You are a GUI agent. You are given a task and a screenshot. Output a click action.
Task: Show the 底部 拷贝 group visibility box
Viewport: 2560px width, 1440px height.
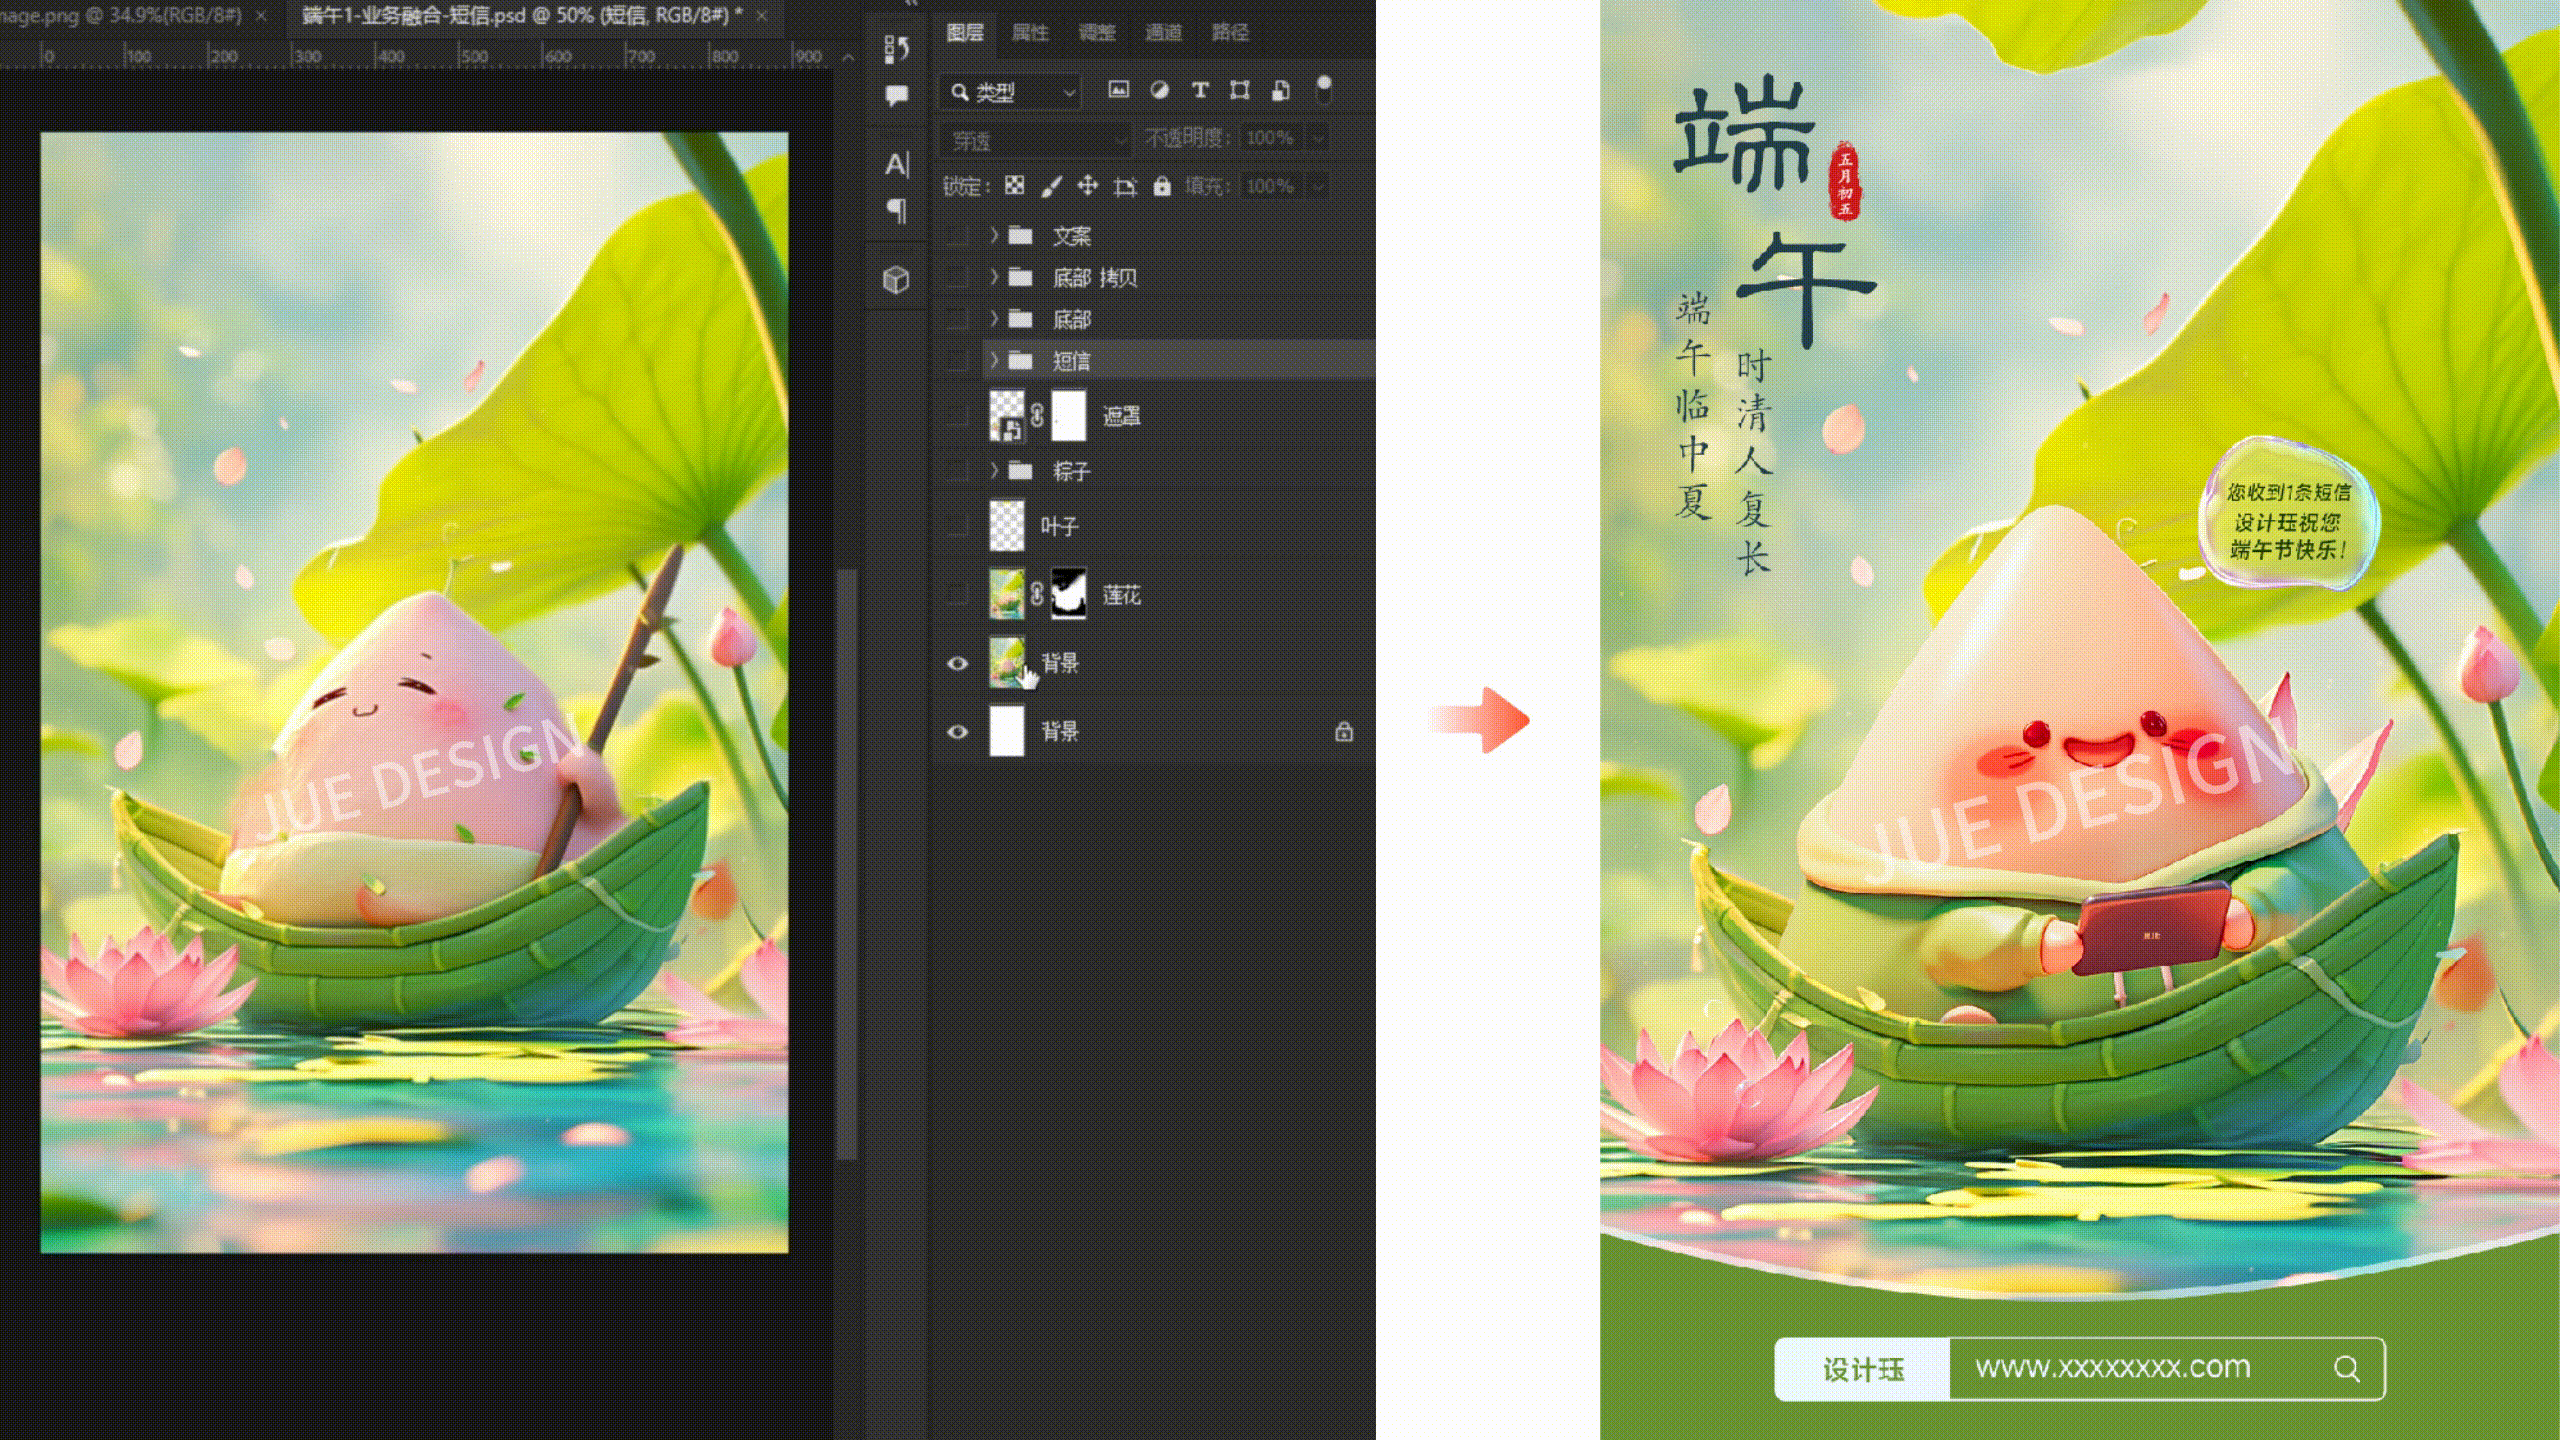[x=957, y=277]
